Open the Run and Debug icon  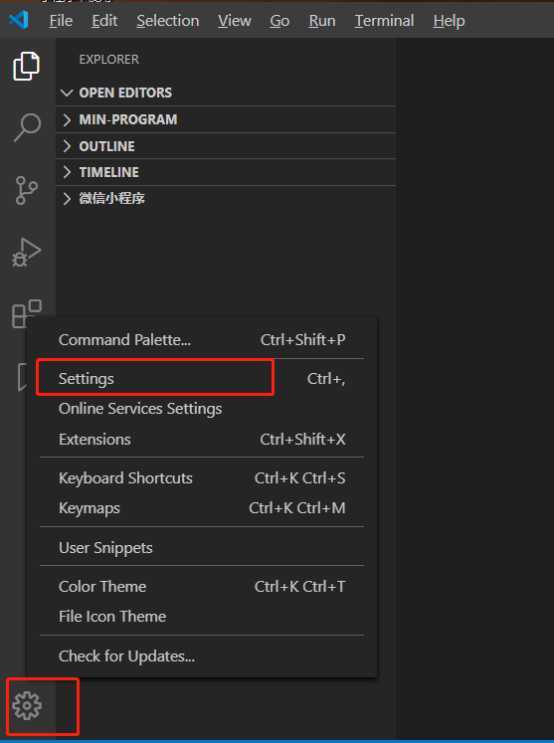pos(26,253)
